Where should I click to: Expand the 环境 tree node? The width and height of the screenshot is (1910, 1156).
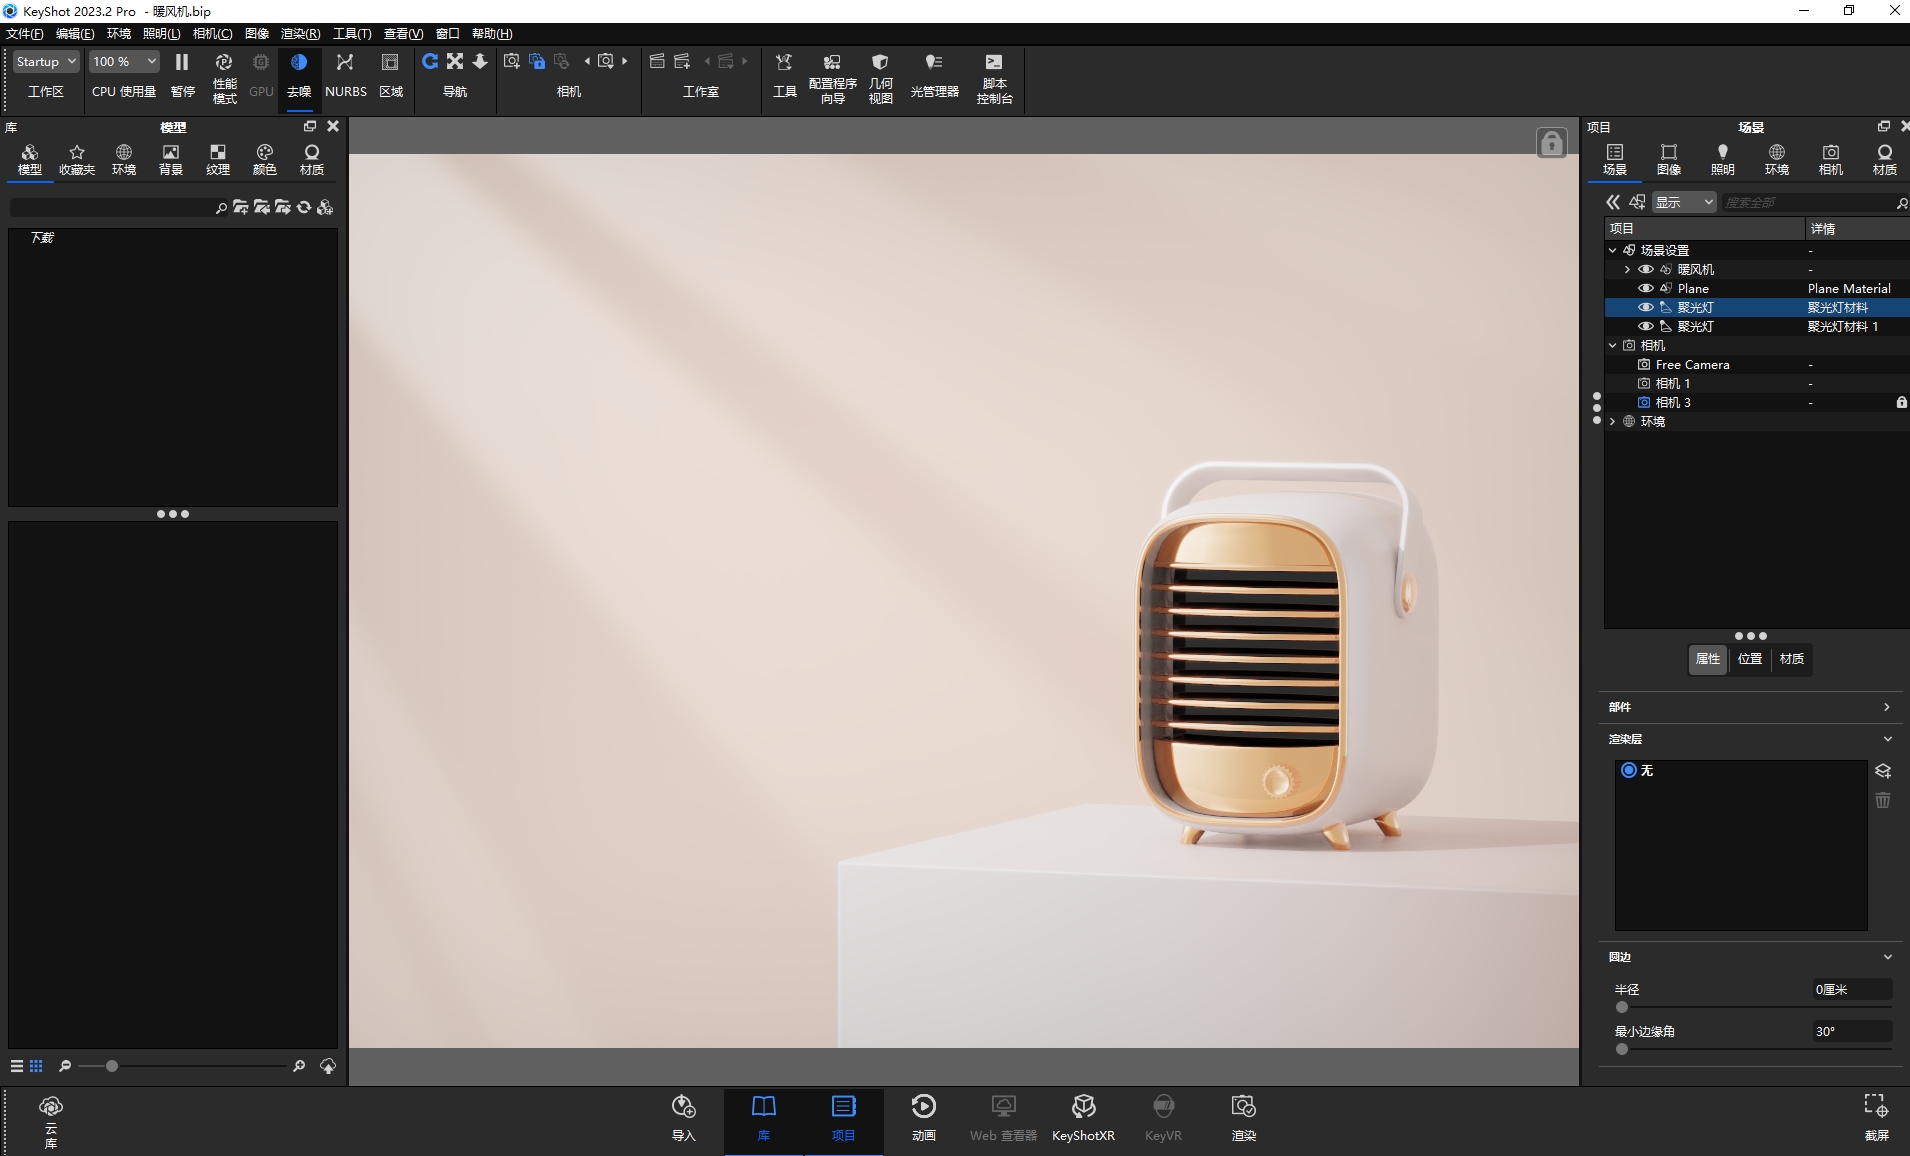pos(1613,422)
